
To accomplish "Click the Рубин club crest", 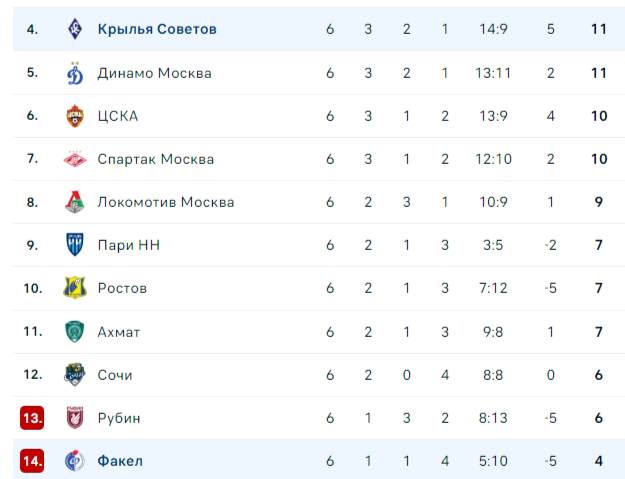I will click(75, 418).
